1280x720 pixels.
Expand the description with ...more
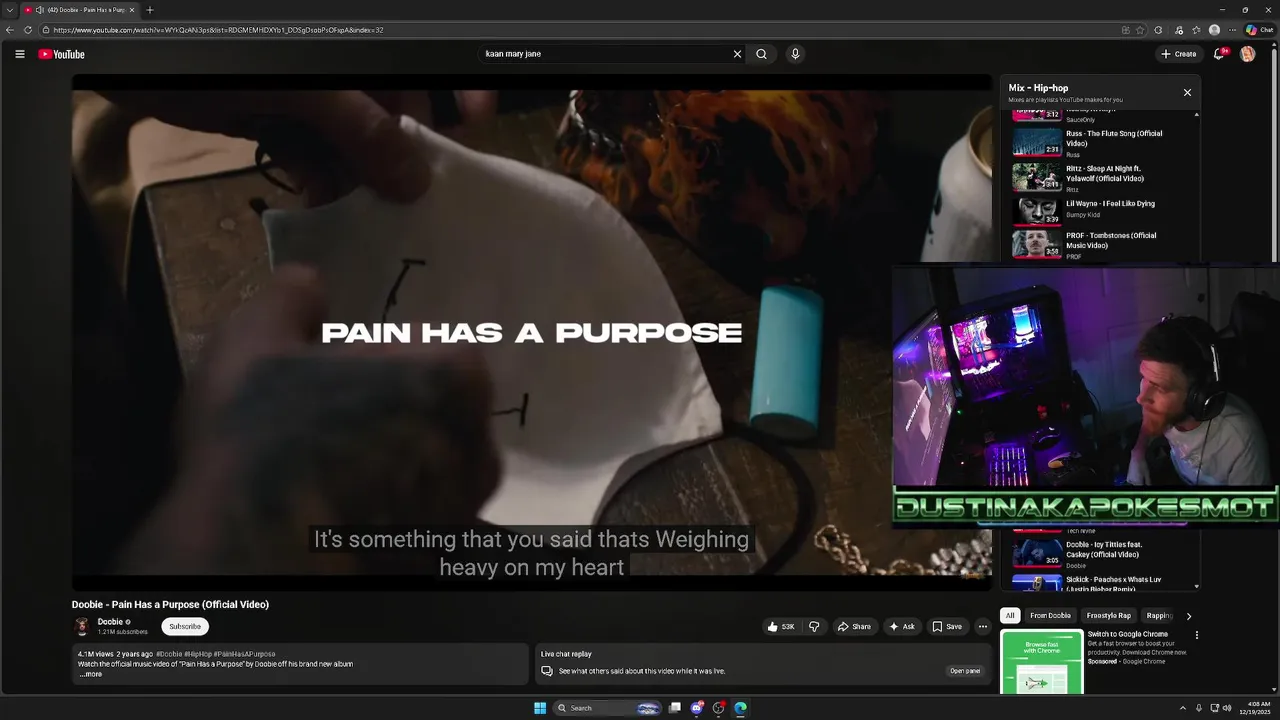(91, 674)
